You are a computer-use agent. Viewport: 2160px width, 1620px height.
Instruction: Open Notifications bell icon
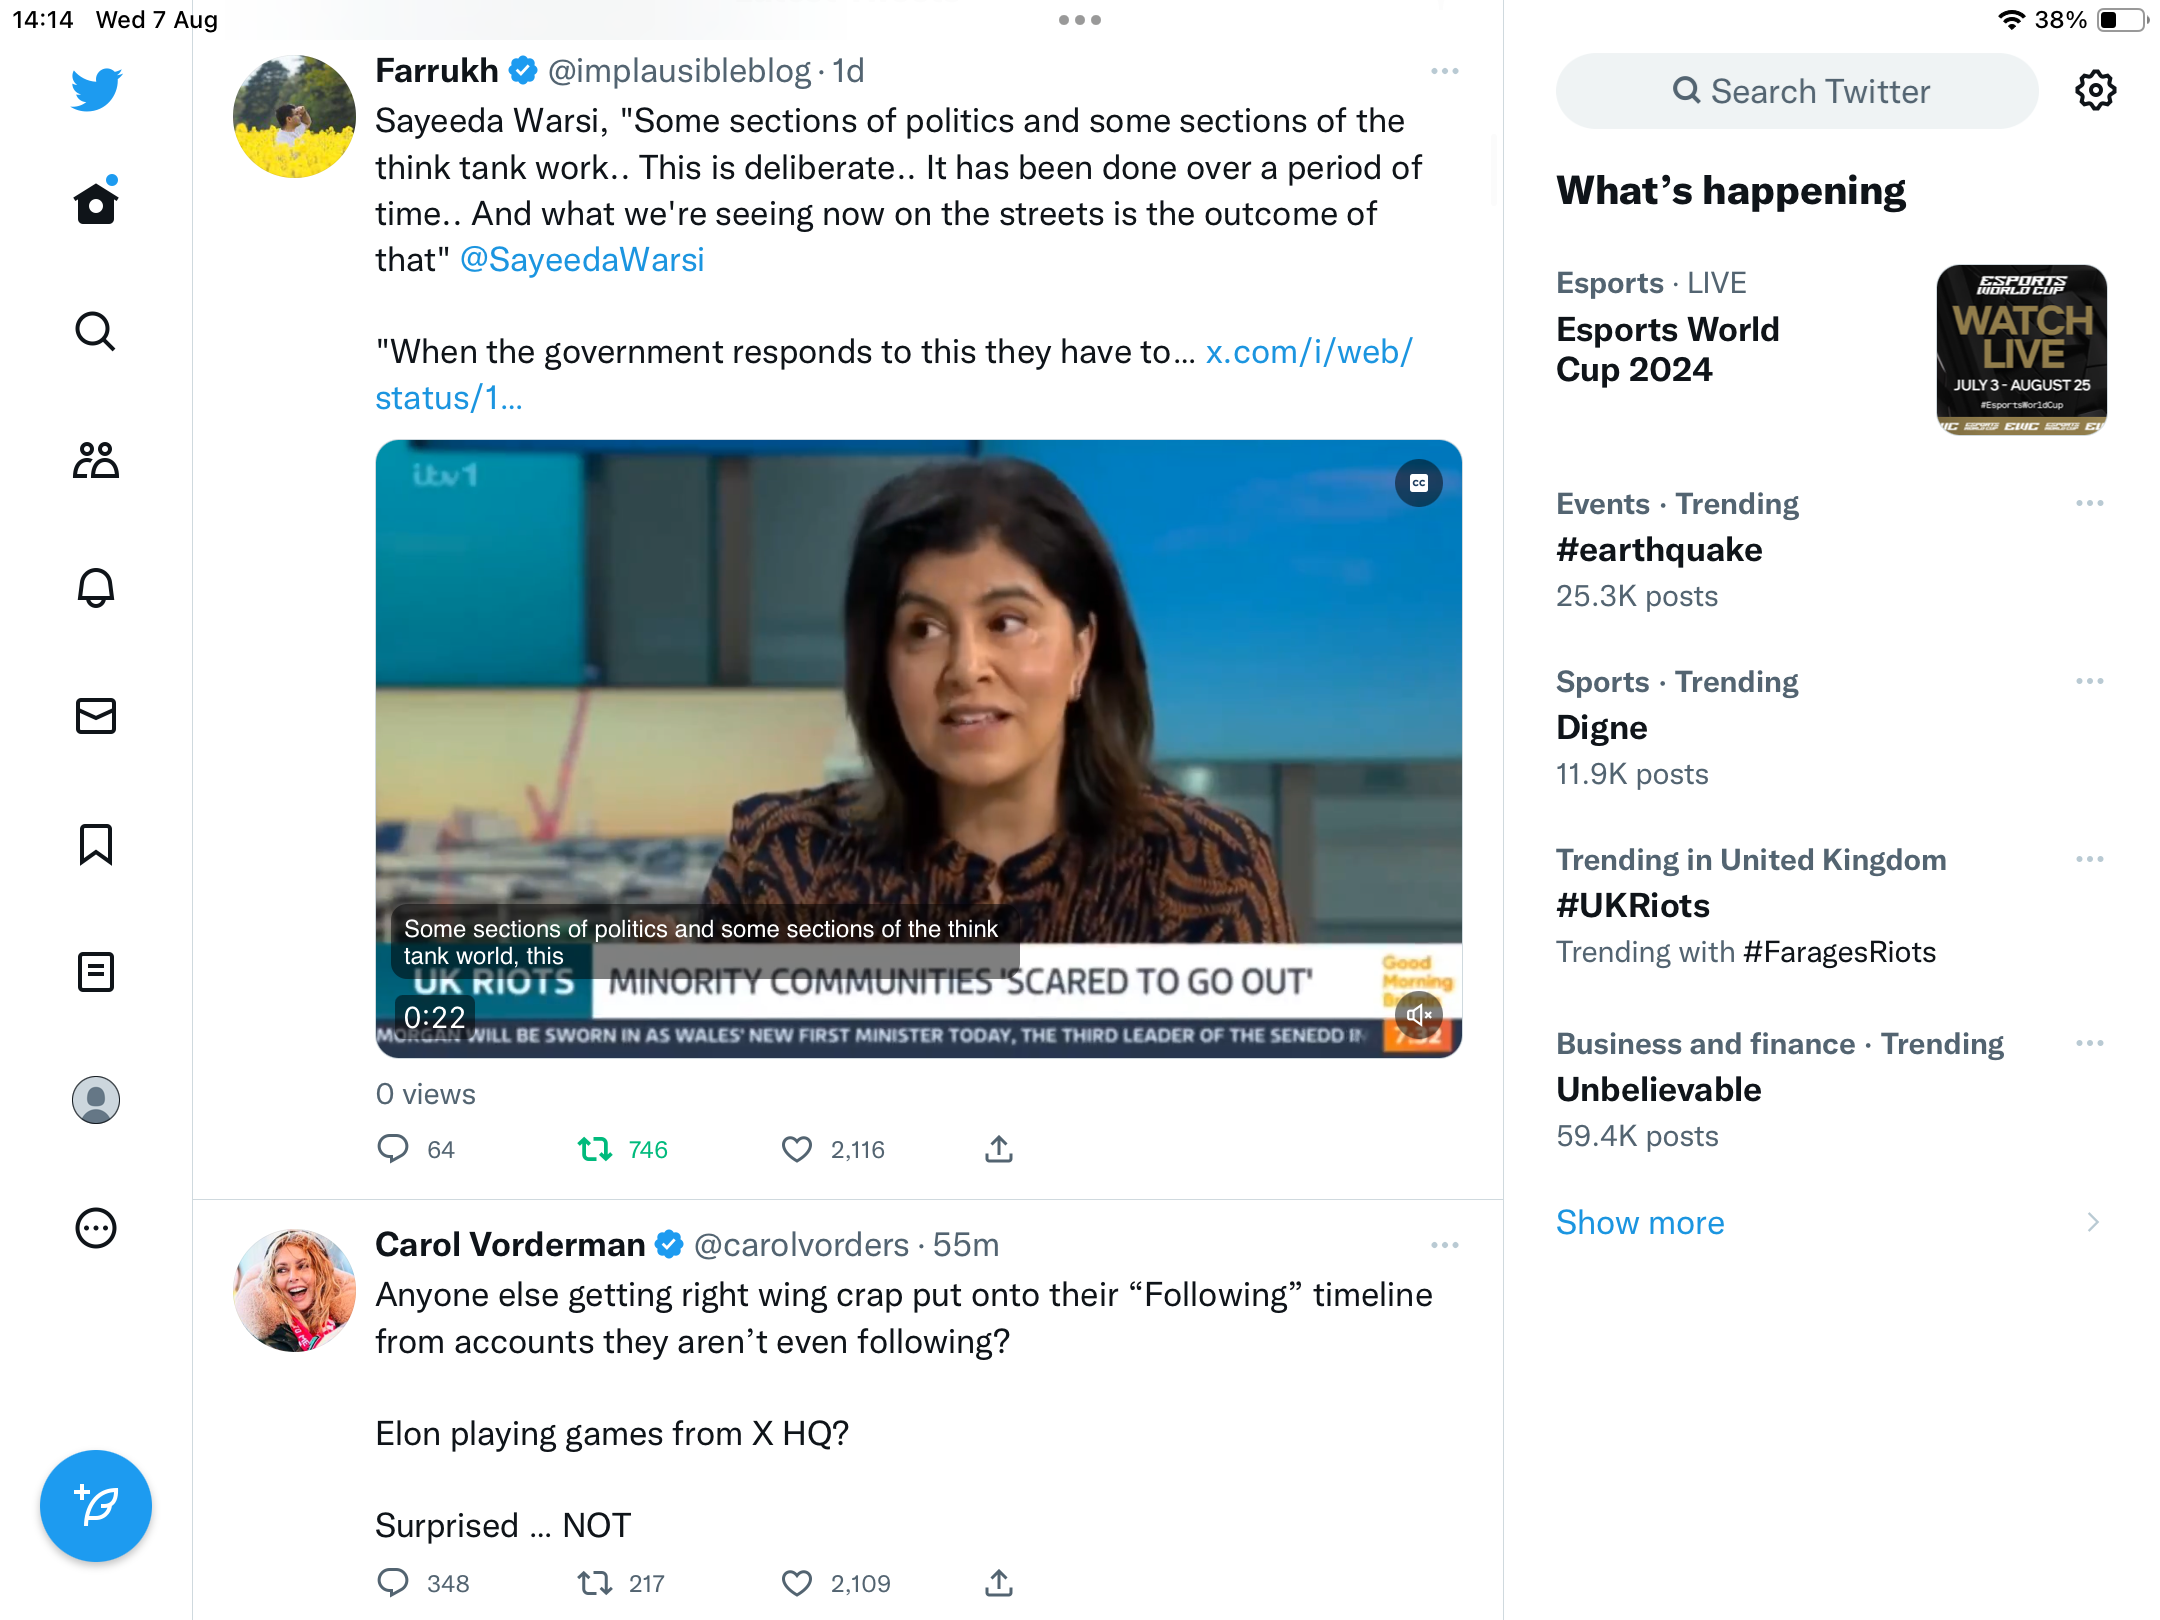[x=96, y=588]
